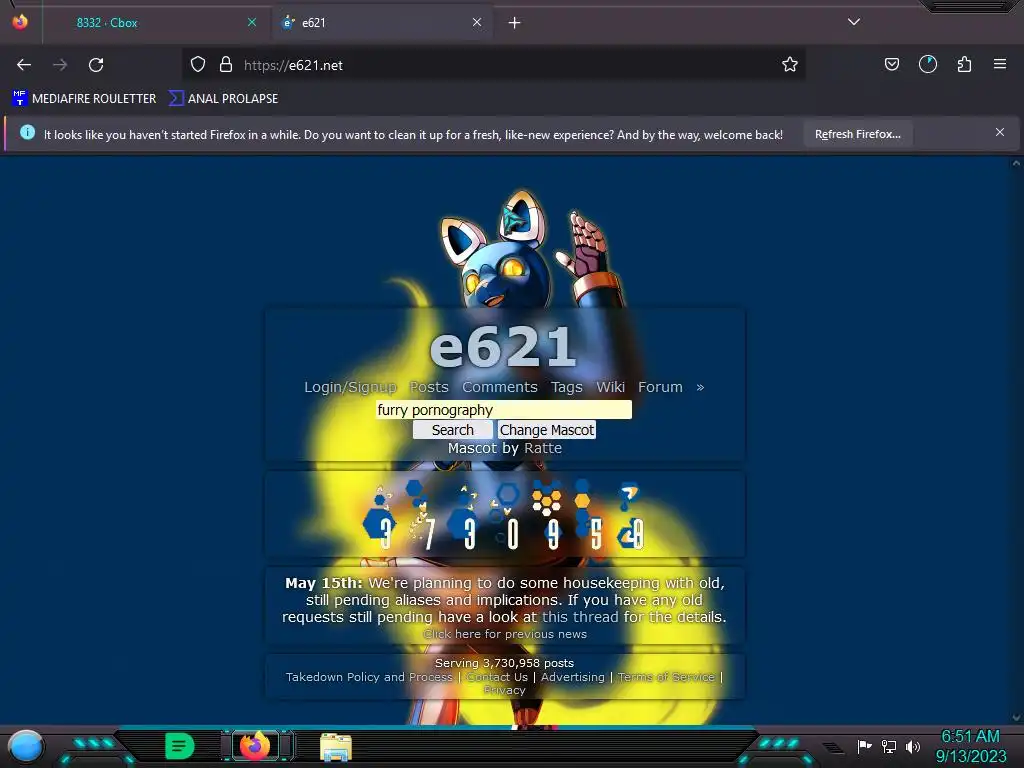Open the Save to Pocket icon
The height and width of the screenshot is (768, 1024).
(891, 64)
